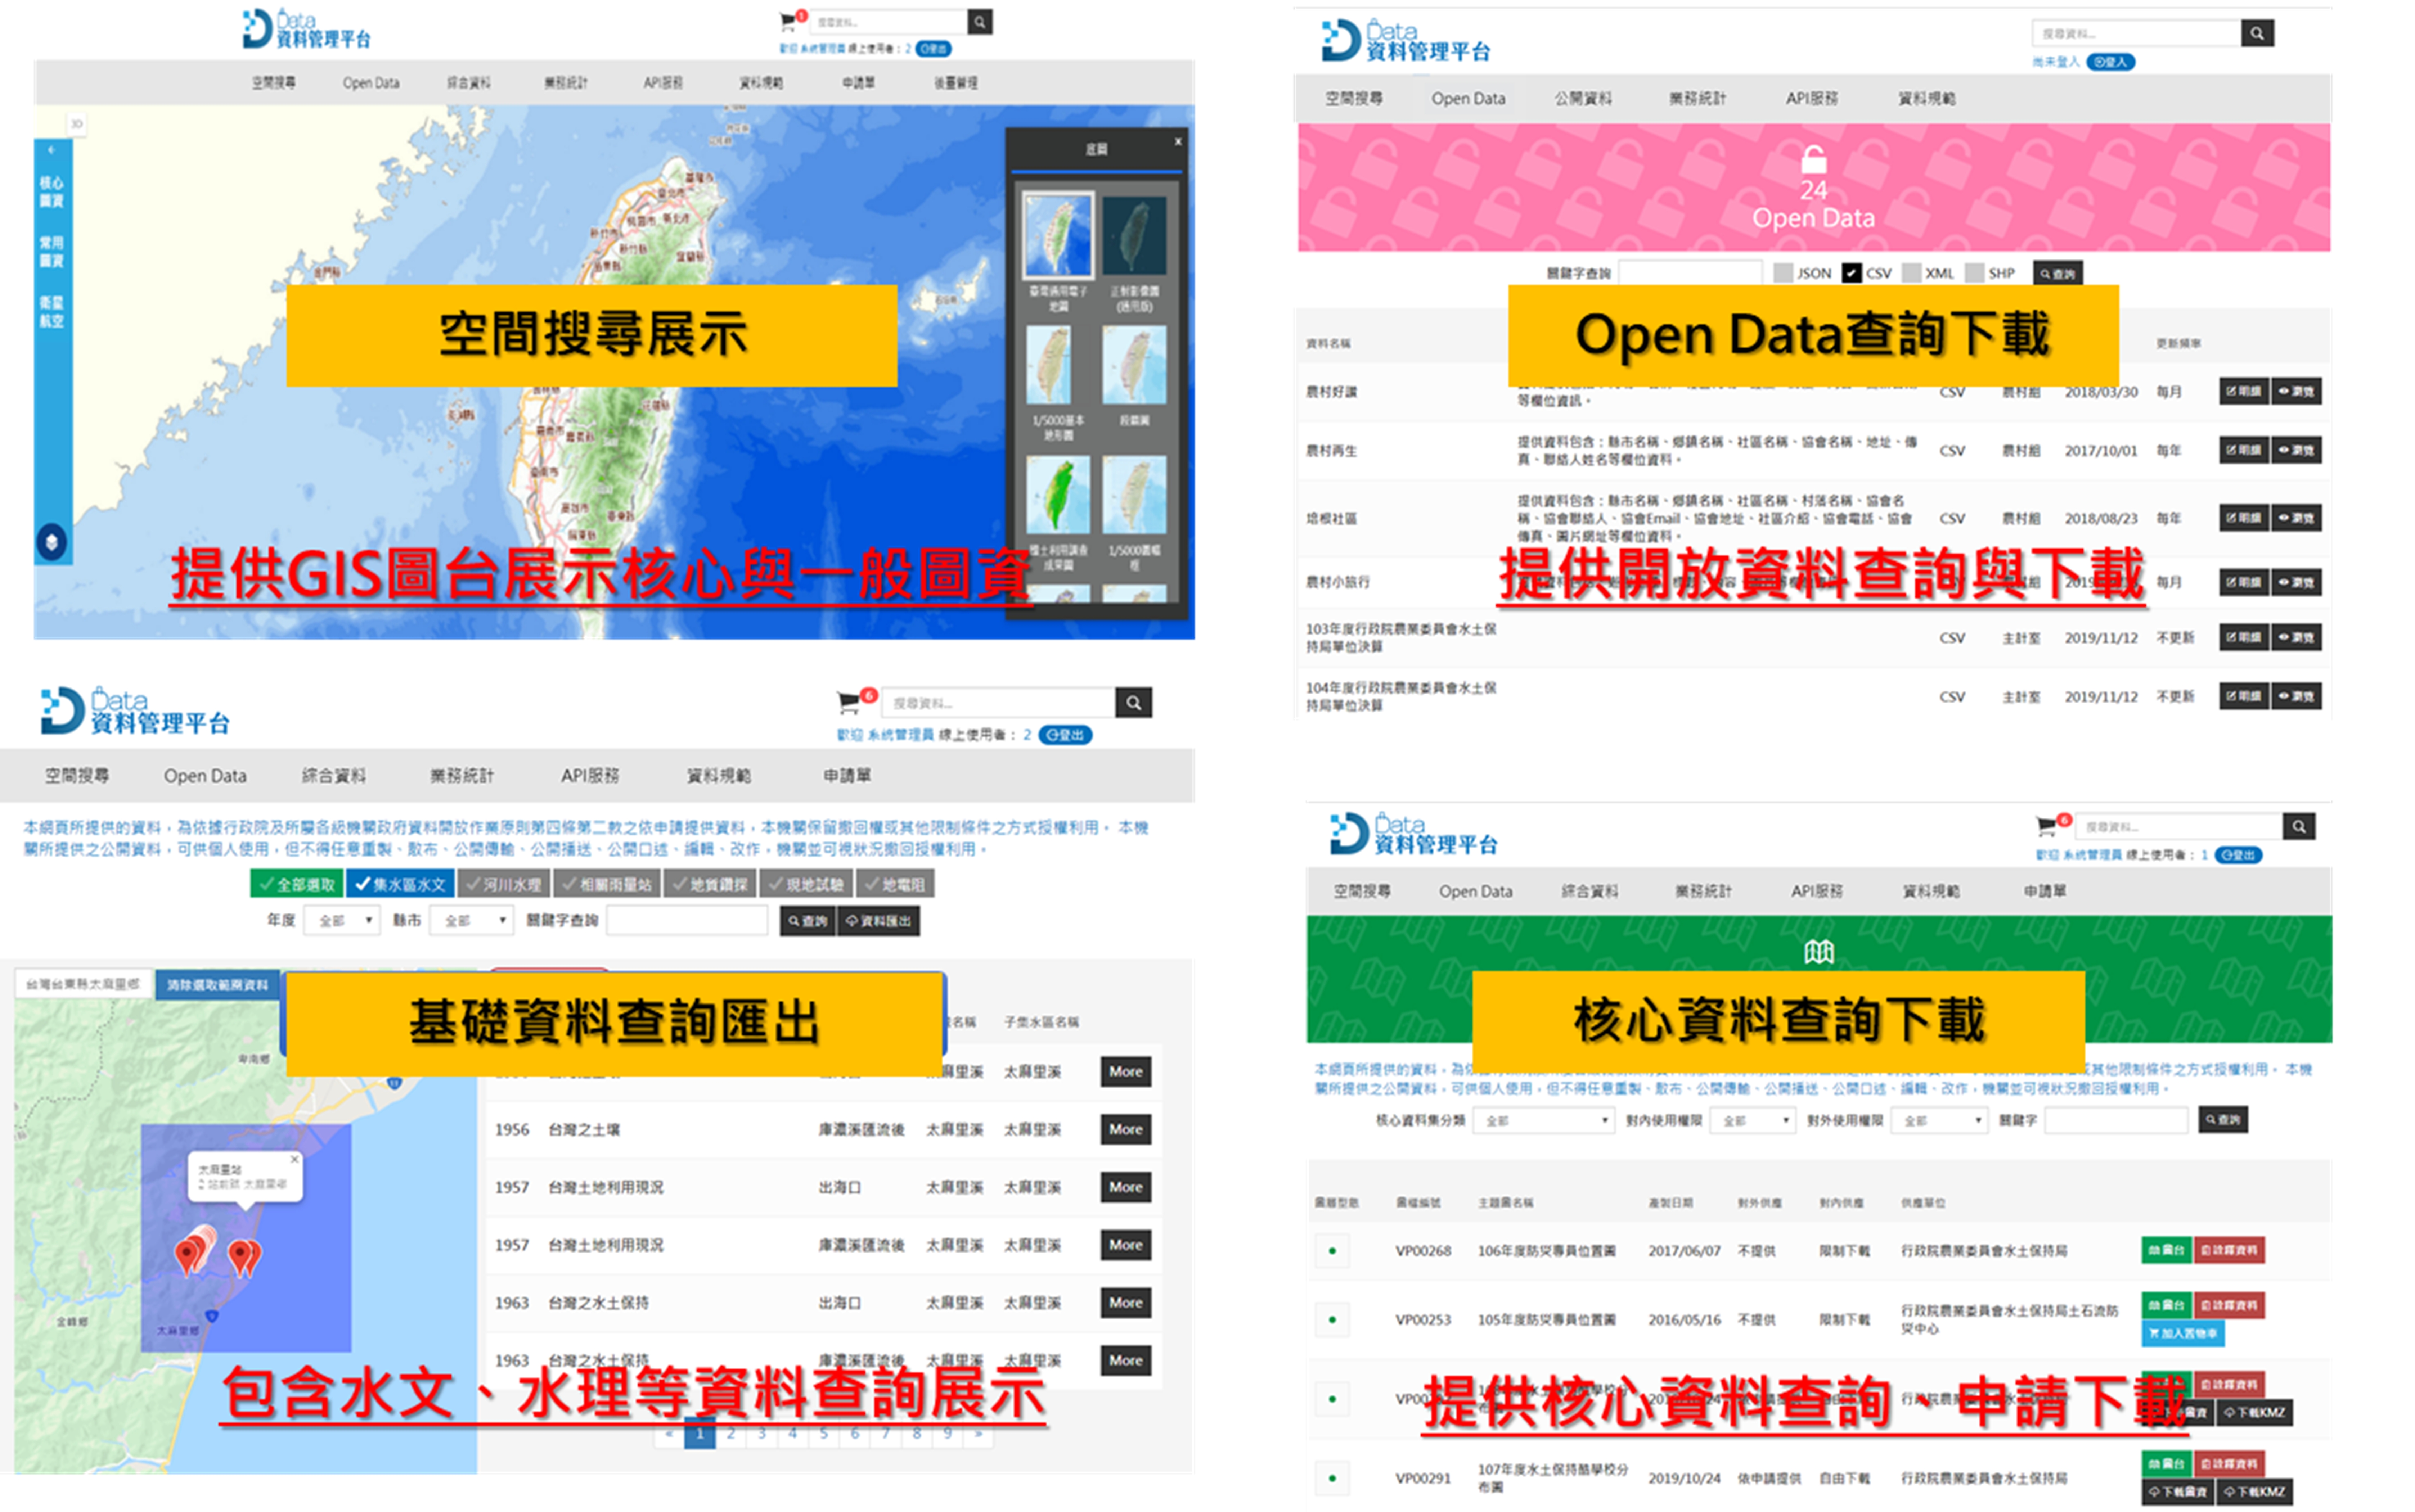Screen dimensions: 2415x1512
Task: Click 核心圖資 item in GIS blue sidebar
Action: pyautogui.click(x=52, y=191)
